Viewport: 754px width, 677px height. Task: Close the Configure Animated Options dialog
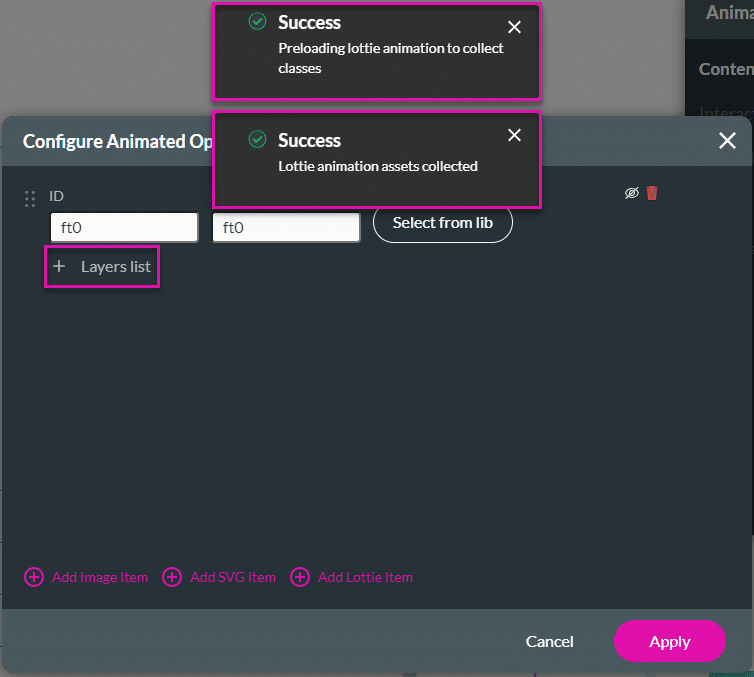727,141
